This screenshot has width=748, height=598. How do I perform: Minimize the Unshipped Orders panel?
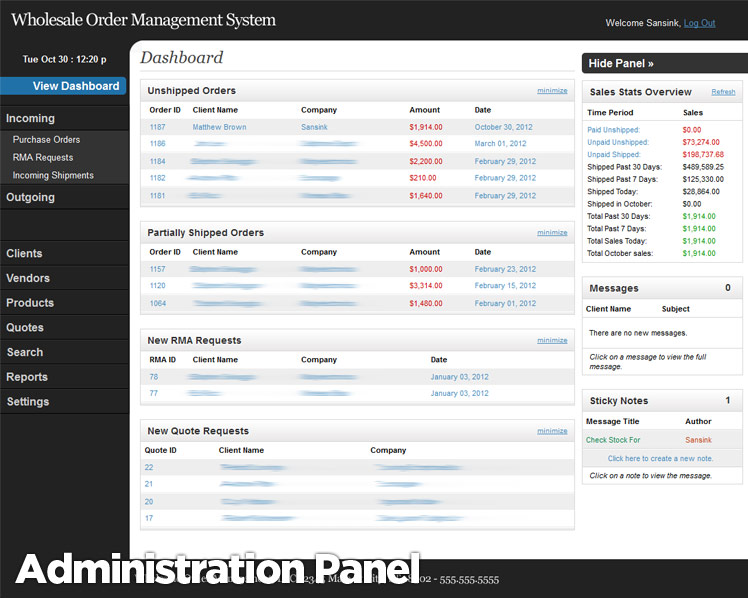click(x=551, y=91)
